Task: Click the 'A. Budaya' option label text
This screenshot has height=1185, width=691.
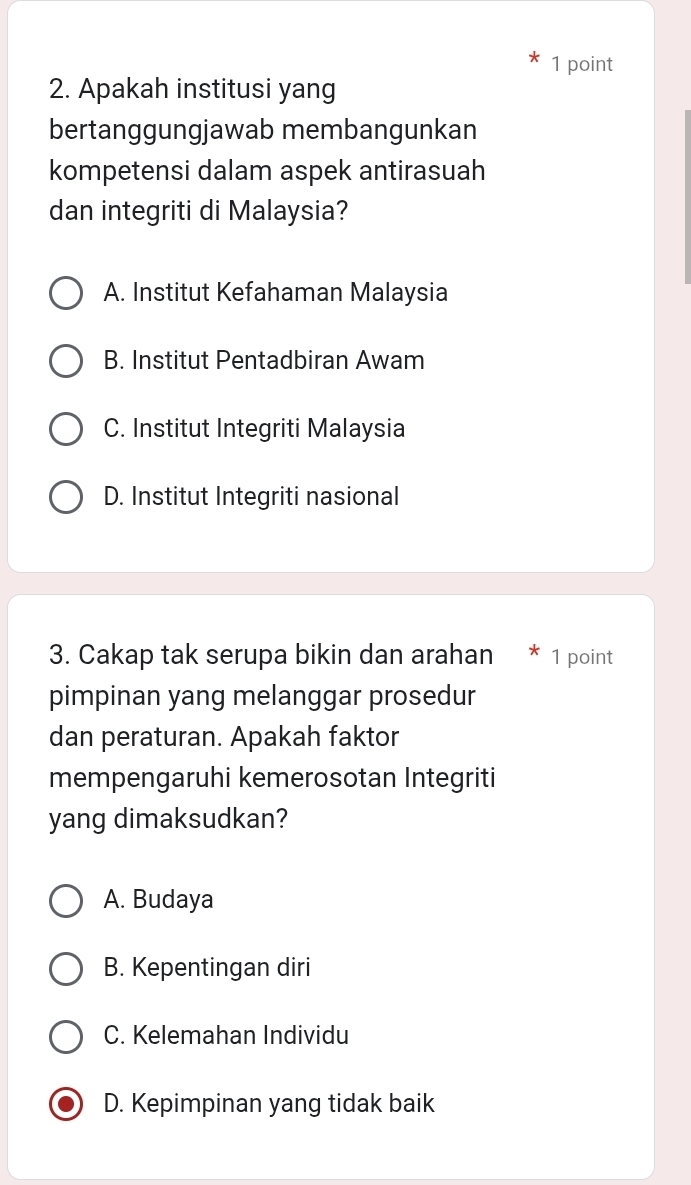Action: coord(158,899)
